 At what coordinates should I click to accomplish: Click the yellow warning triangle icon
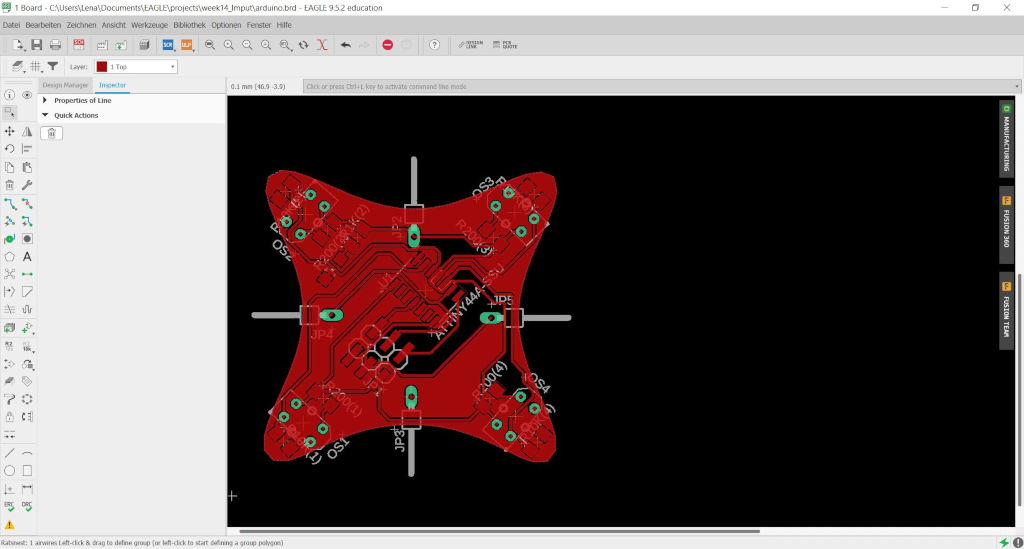tap(9, 525)
